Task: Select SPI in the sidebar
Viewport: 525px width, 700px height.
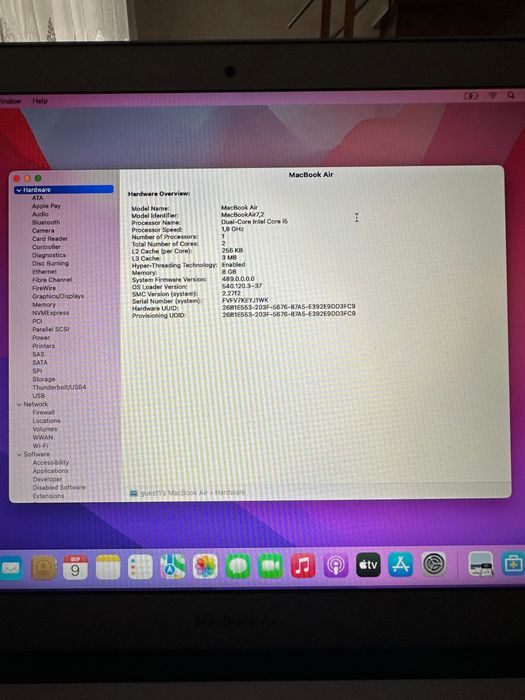Action: coord(37,371)
